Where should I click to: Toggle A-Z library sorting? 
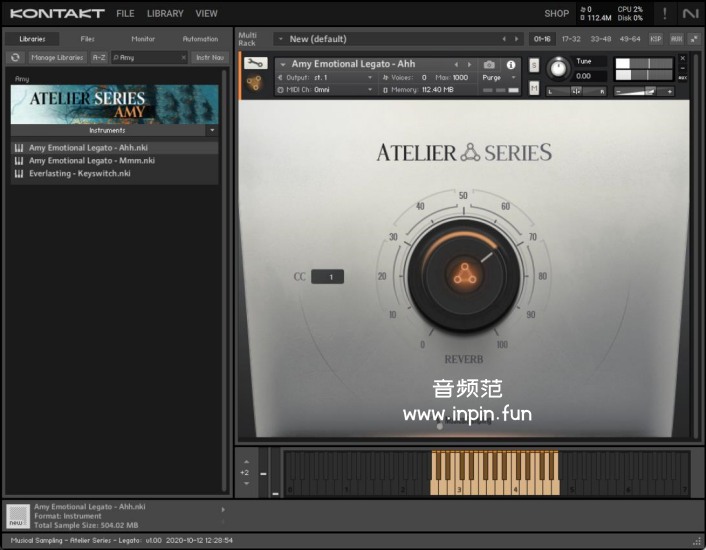(x=99, y=58)
